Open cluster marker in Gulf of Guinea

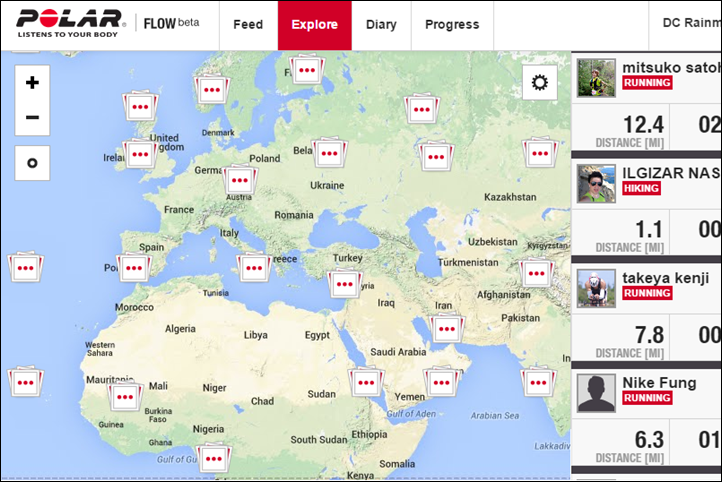[214, 458]
